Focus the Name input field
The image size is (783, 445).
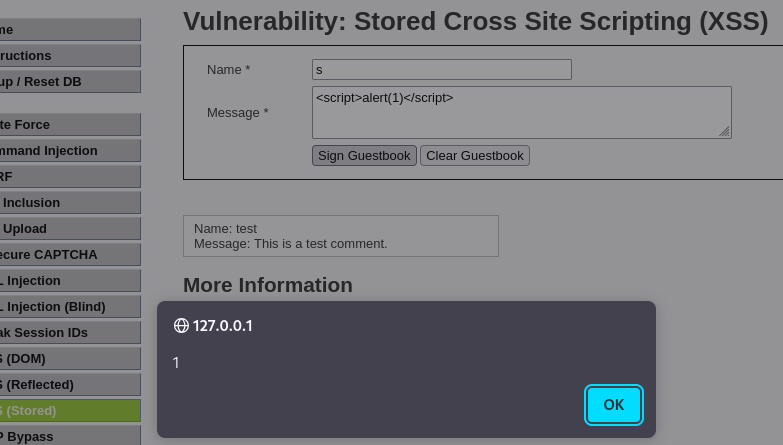(x=441, y=69)
